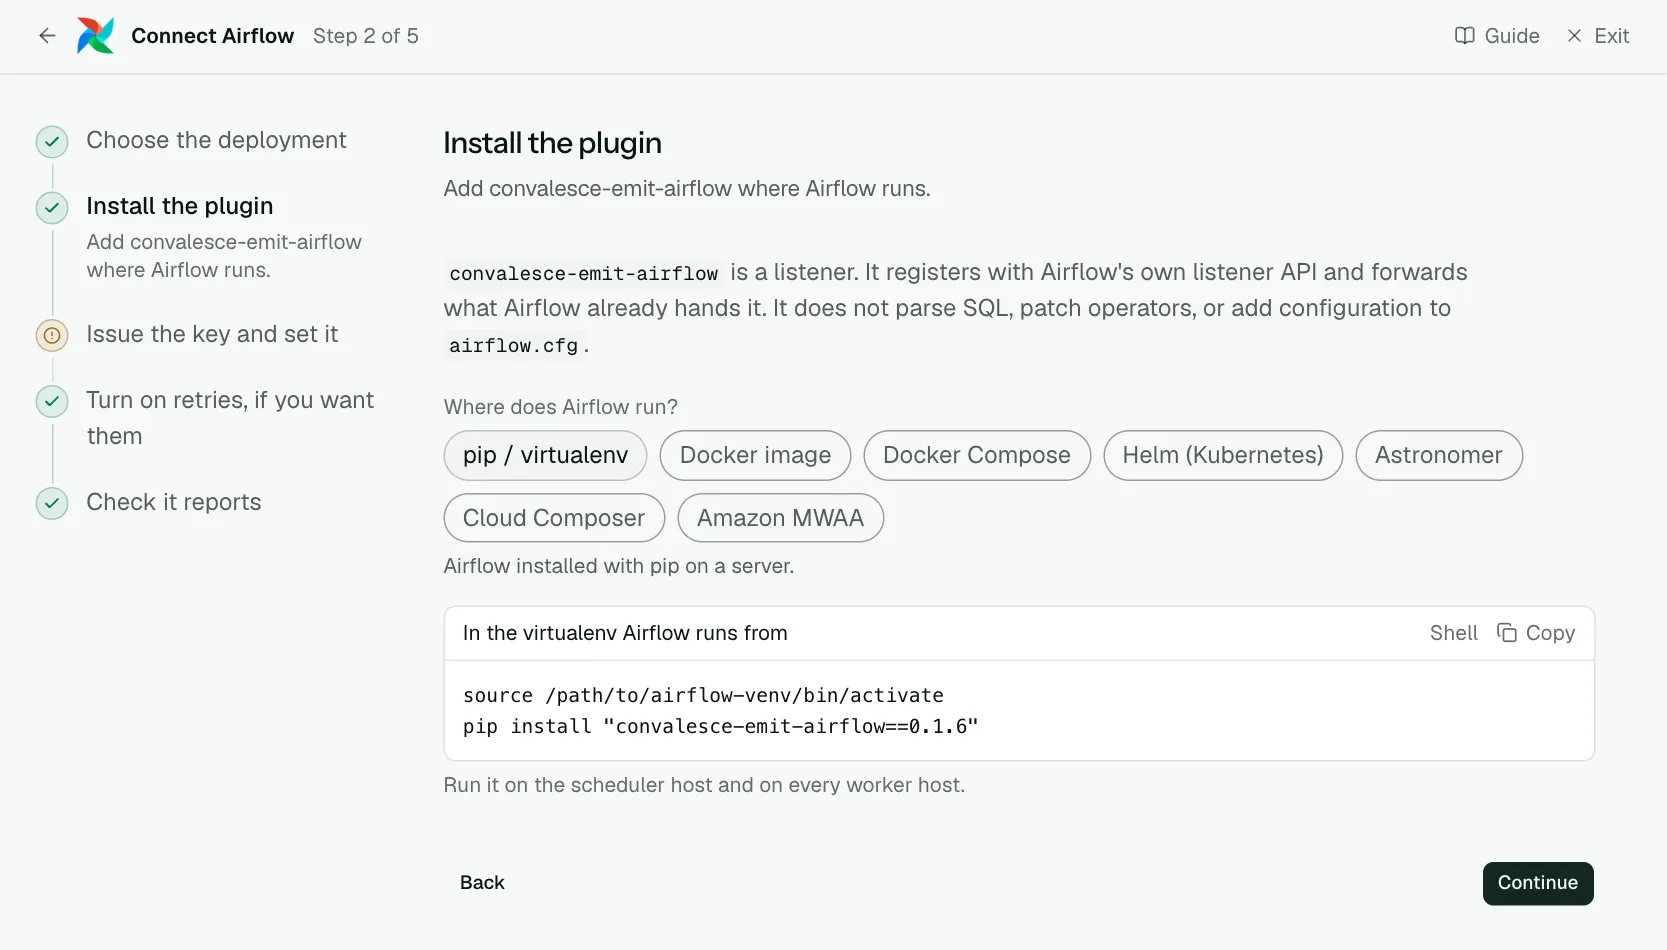Open the Check it reports step
The height and width of the screenshot is (950, 1667).
pyautogui.click(x=174, y=502)
